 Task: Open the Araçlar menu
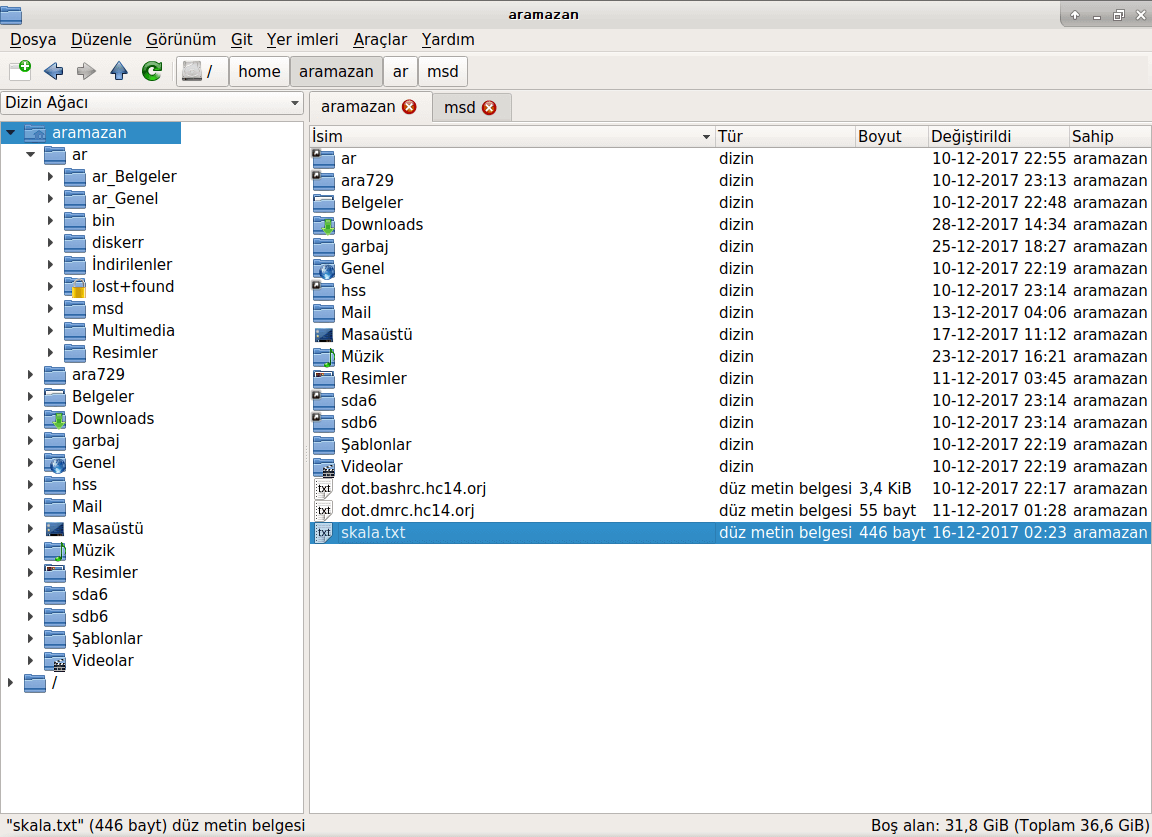382,39
